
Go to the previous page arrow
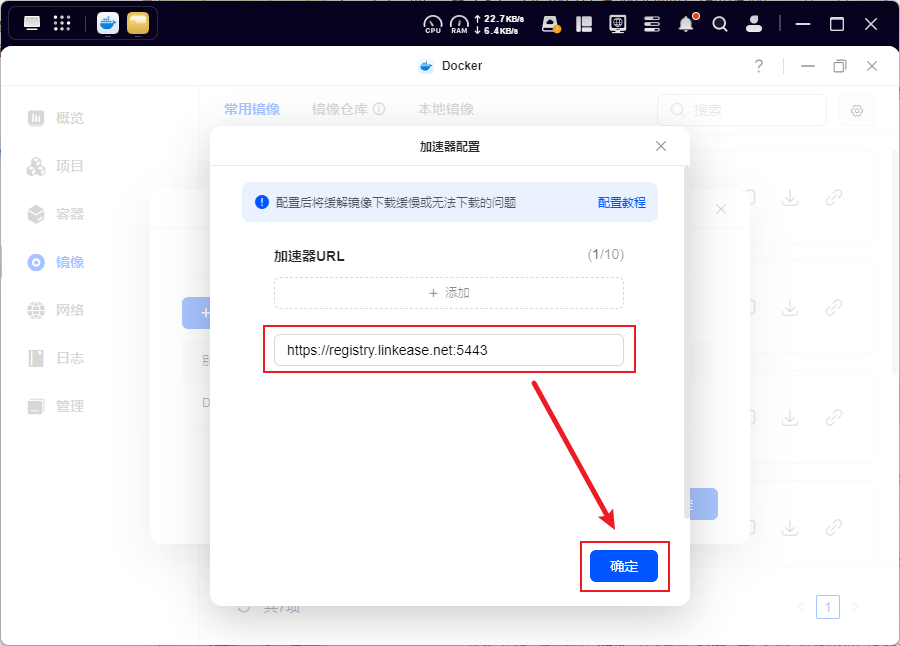(800, 607)
